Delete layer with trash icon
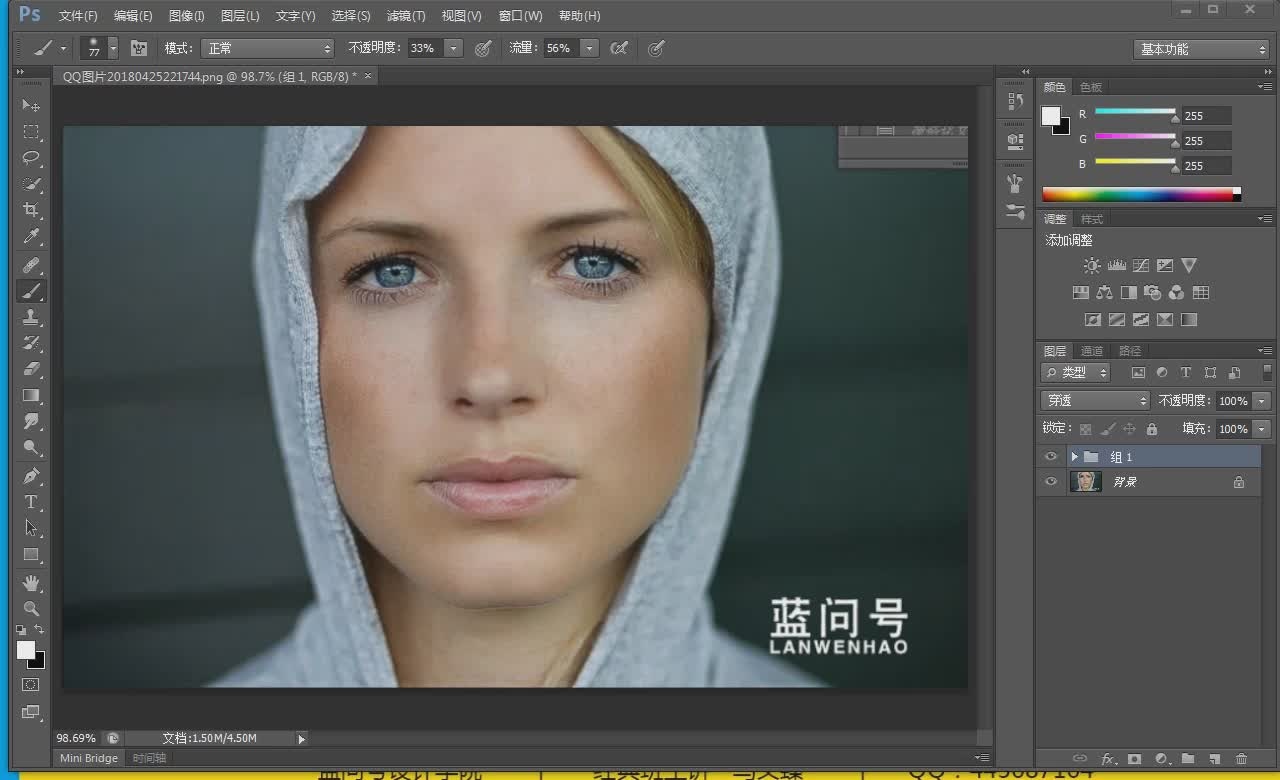 pyautogui.click(x=1242, y=759)
